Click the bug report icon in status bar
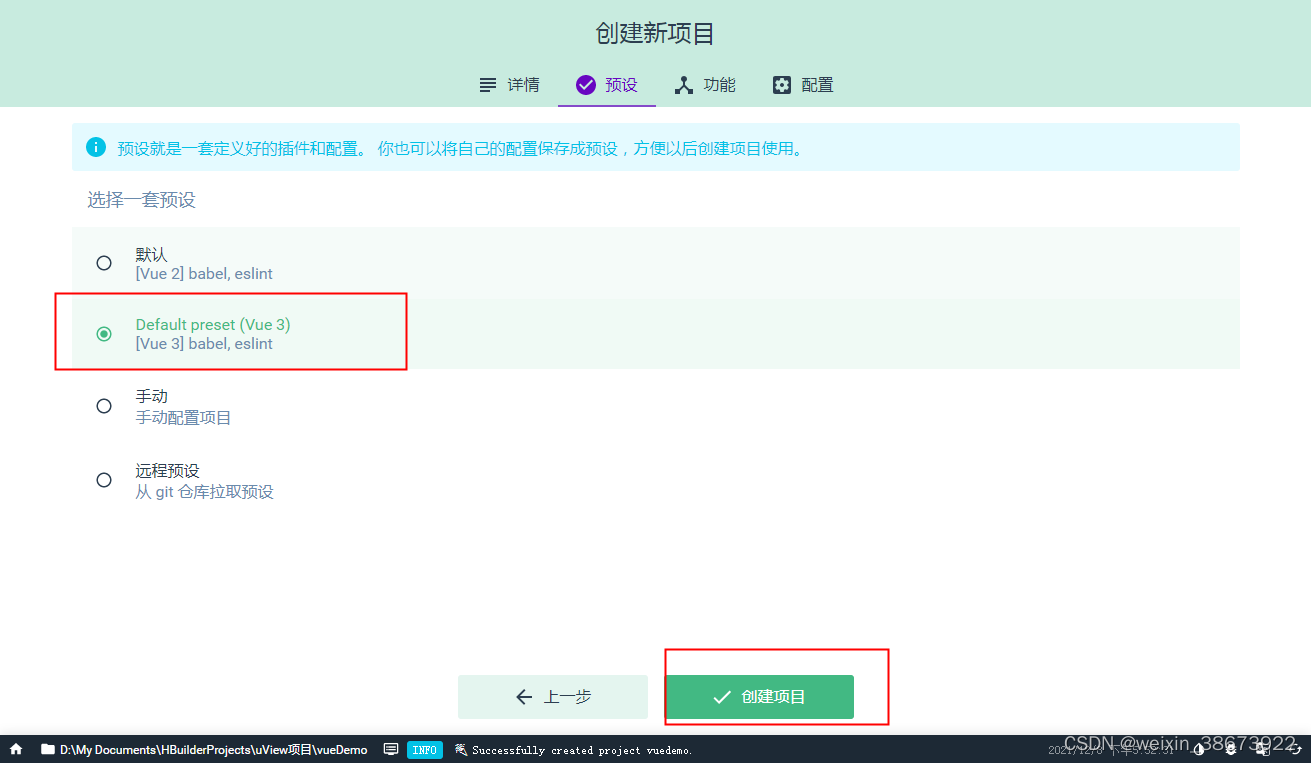 coord(1231,749)
